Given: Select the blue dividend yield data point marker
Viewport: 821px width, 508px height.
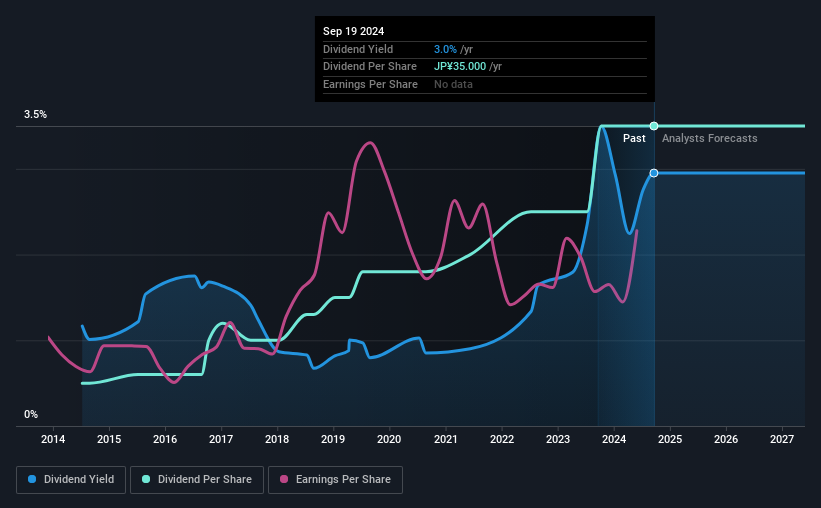Looking at the screenshot, I should (654, 173).
